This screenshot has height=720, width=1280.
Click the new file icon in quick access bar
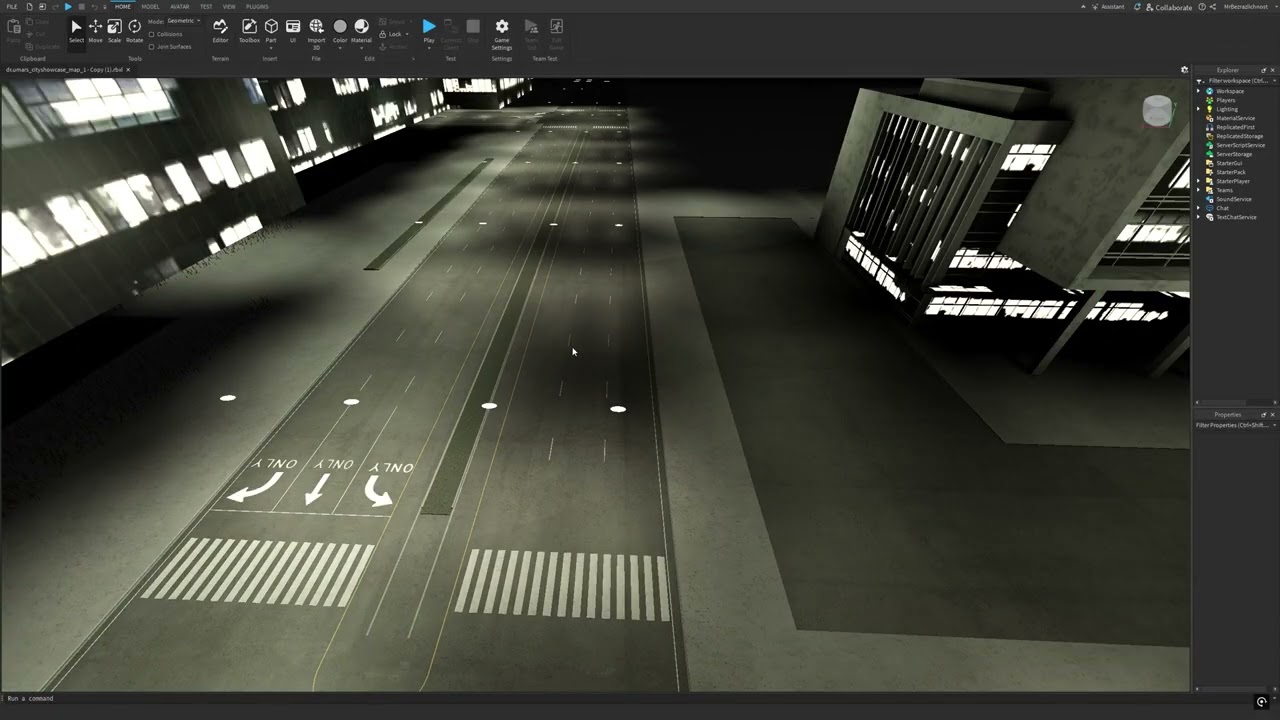[29, 7]
